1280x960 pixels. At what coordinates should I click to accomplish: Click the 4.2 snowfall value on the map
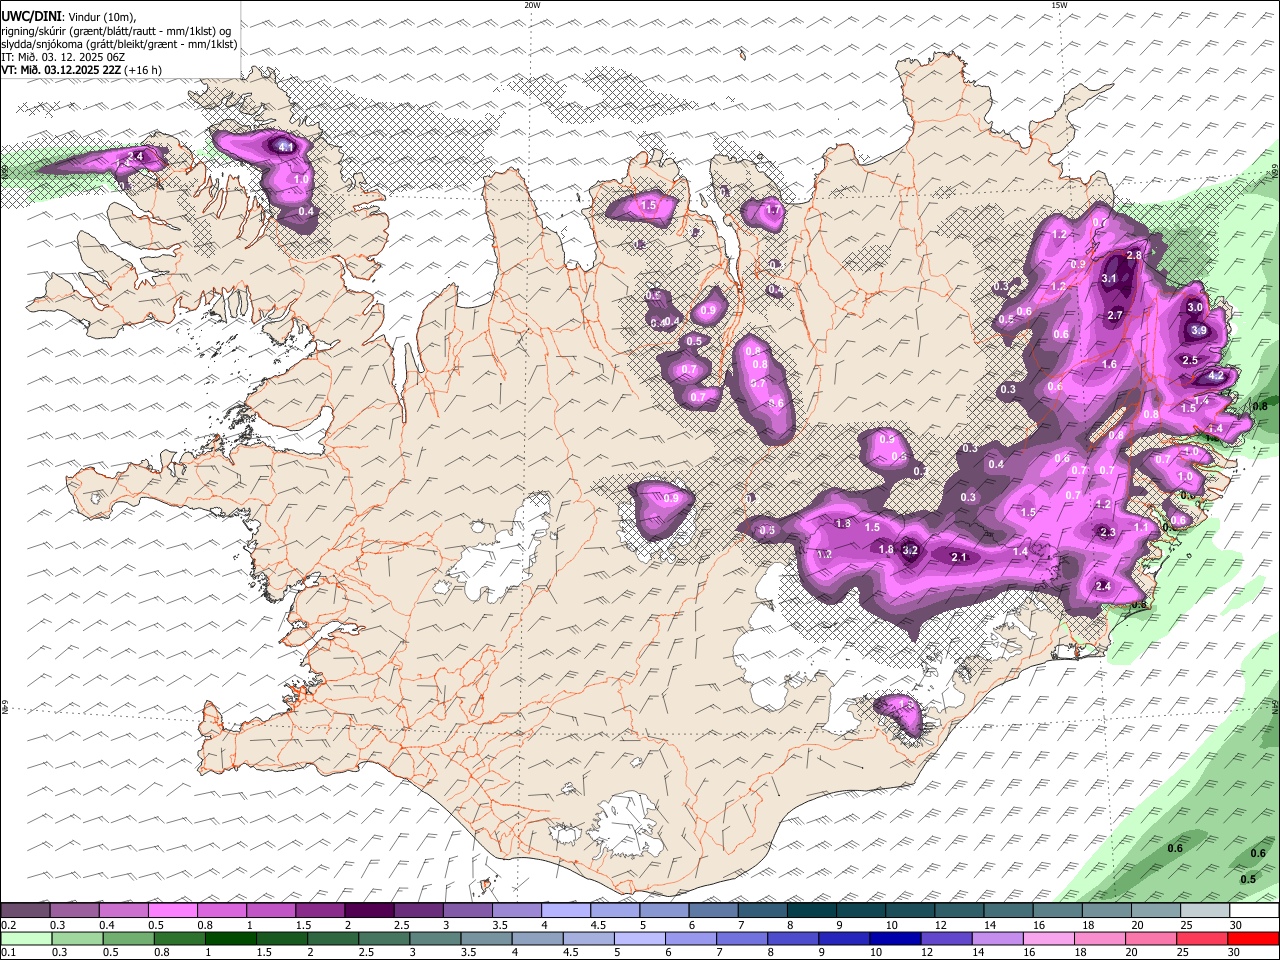1217,376
